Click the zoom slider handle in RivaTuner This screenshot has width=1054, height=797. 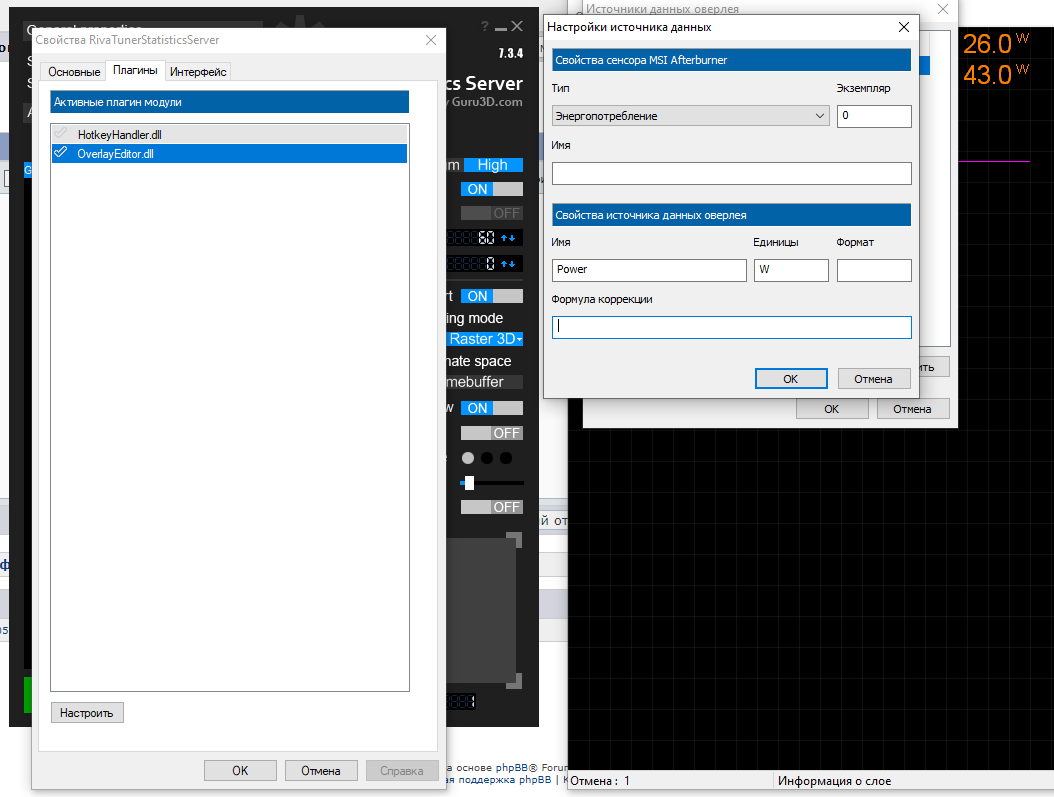(469, 483)
